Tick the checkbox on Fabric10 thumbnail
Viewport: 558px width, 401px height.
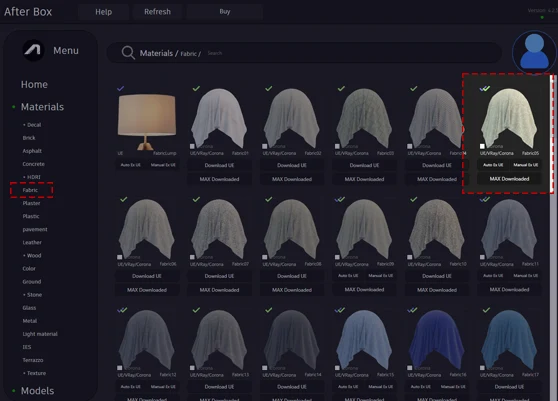pos(410,257)
